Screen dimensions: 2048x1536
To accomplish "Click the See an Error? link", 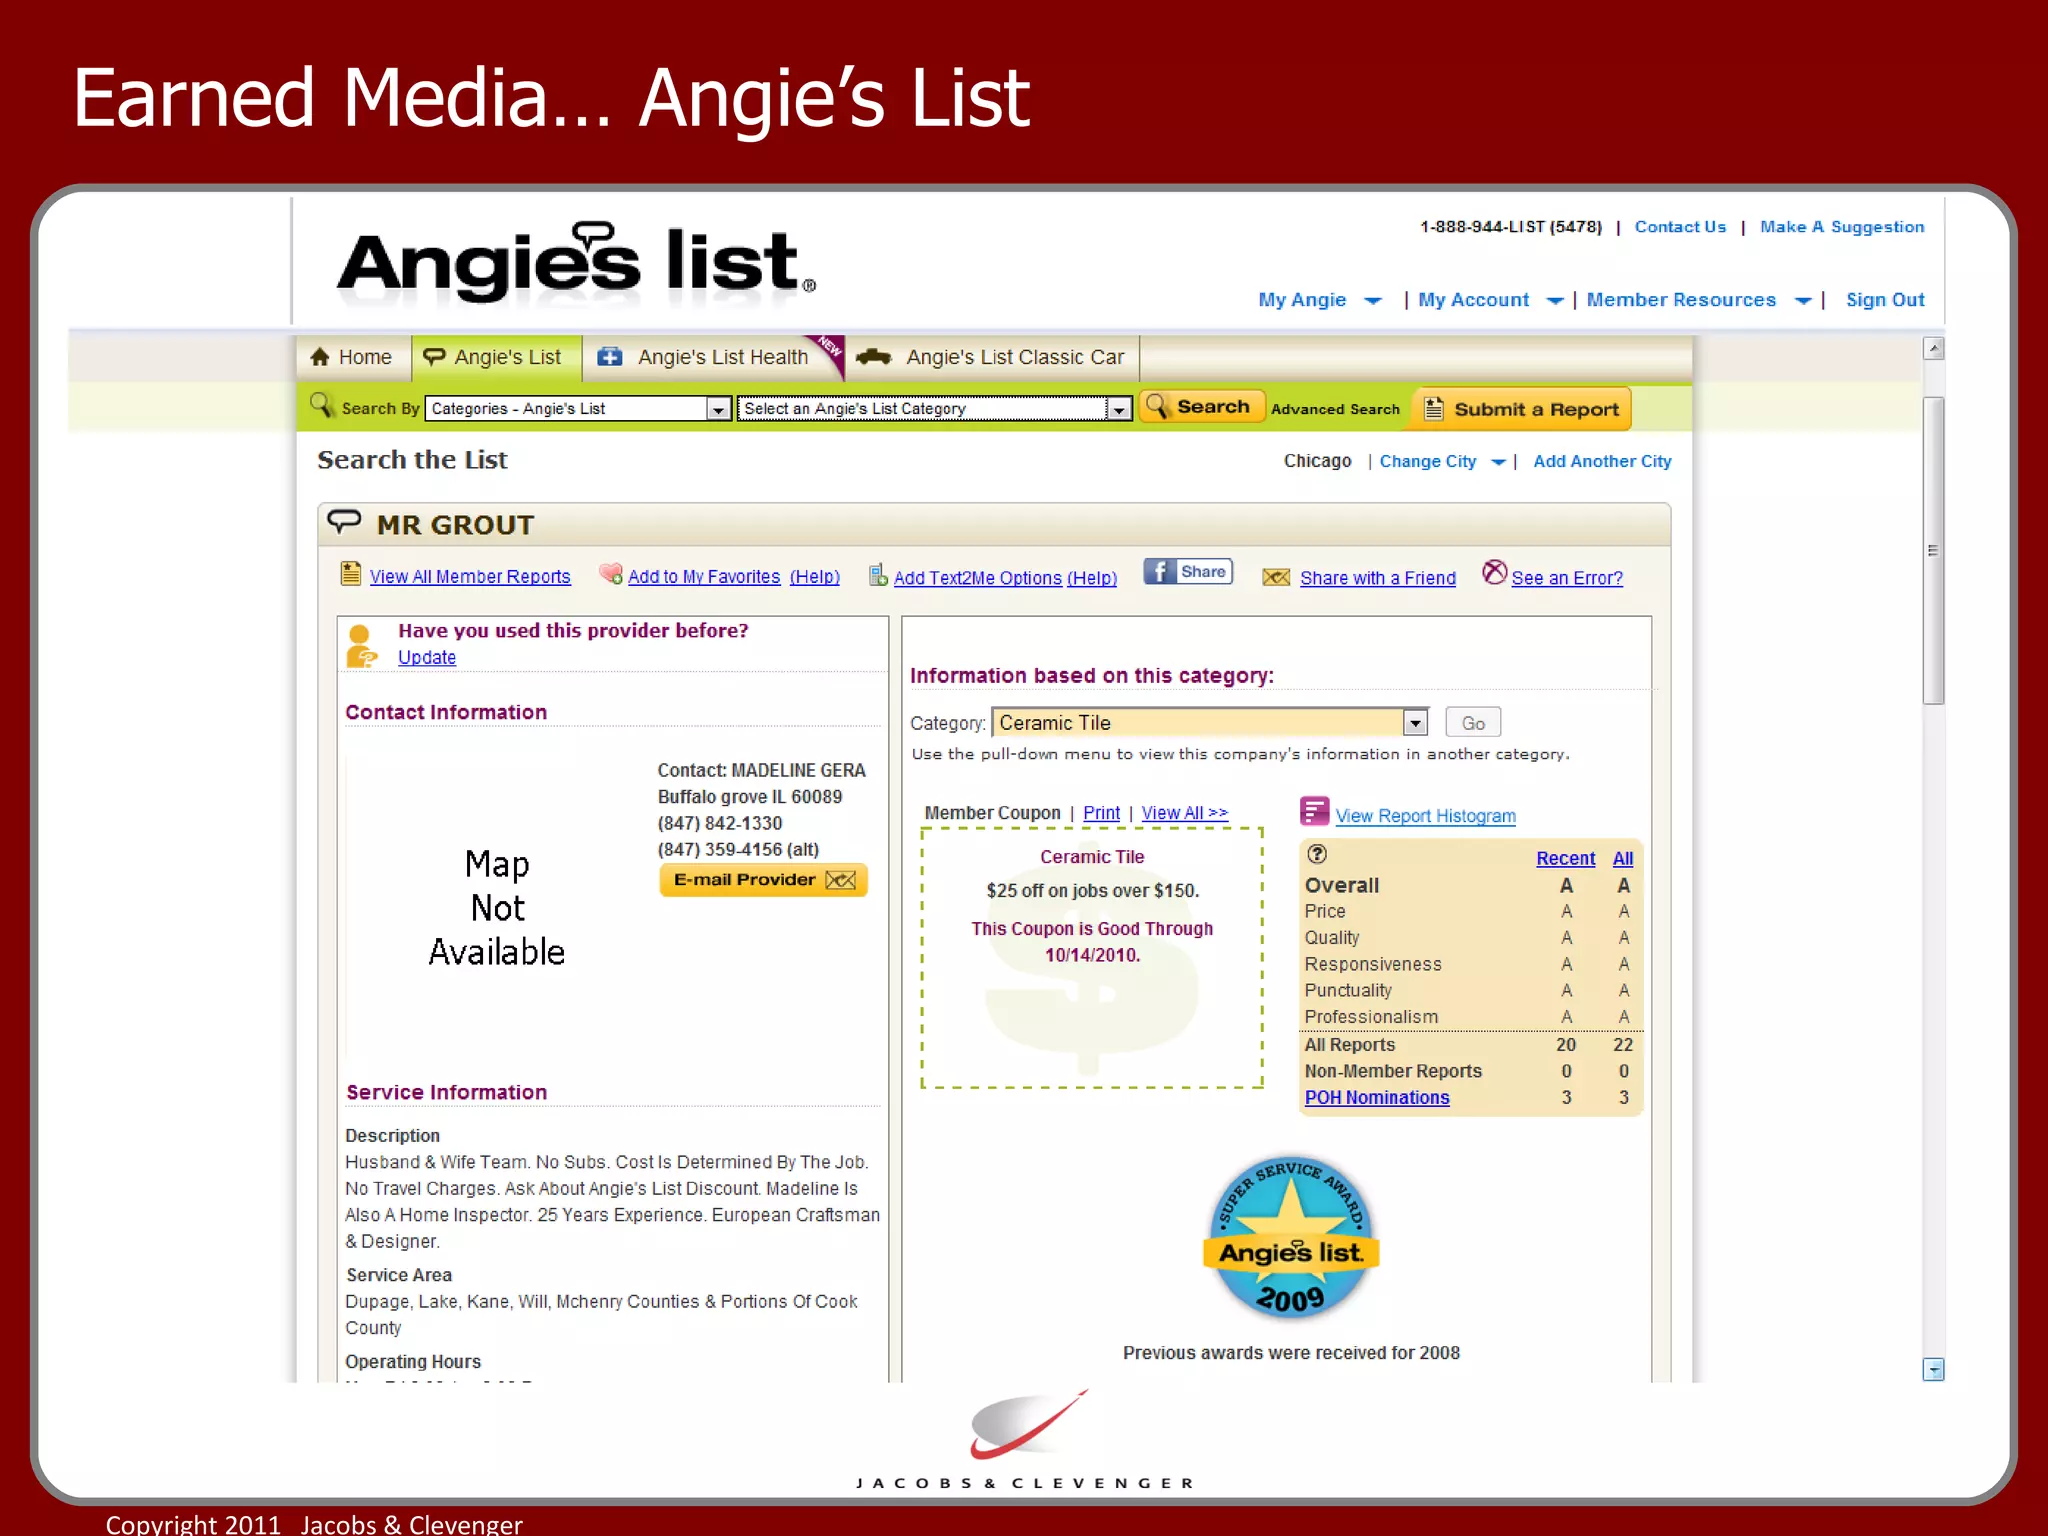I will pos(1567,578).
